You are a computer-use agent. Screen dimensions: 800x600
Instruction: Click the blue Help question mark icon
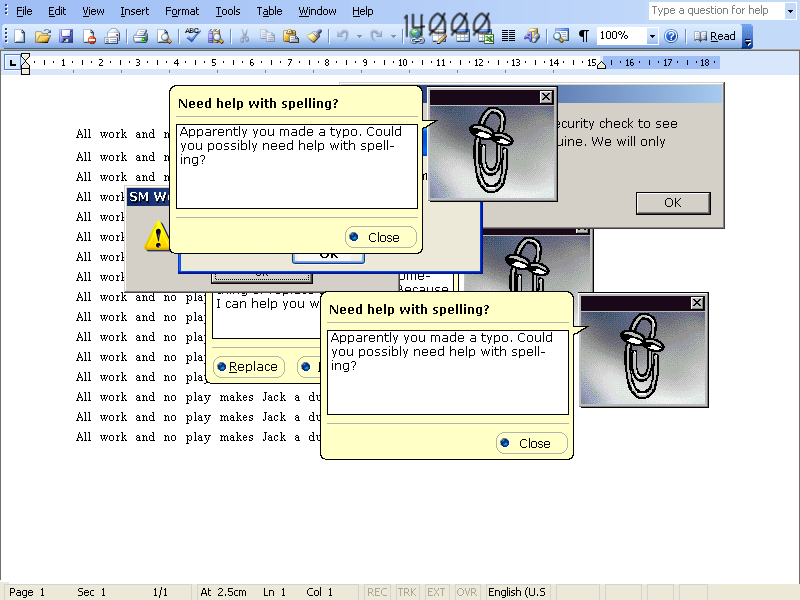click(671, 36)
